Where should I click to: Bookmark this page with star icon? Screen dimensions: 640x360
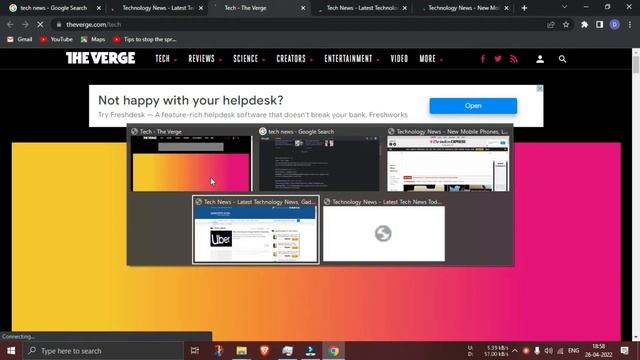[566, 24]
